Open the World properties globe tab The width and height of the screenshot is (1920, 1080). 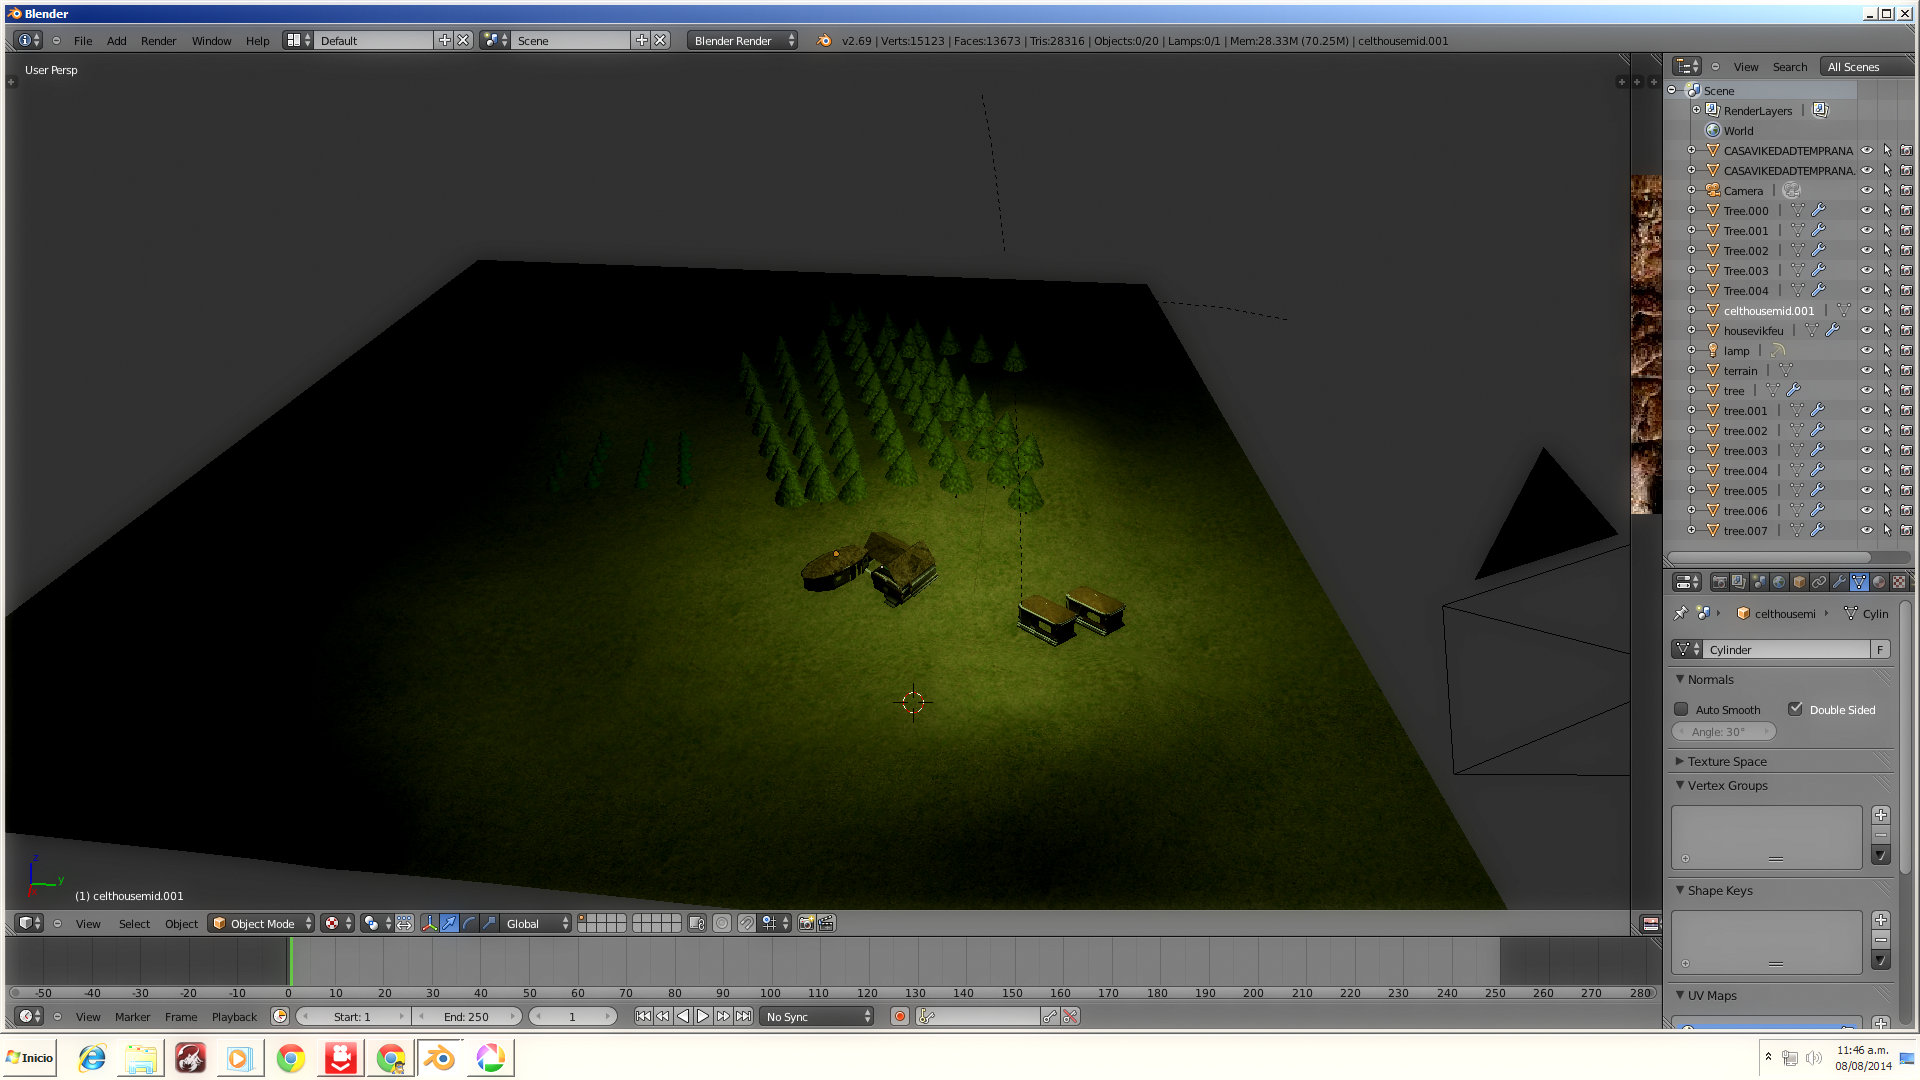(x=1779, y=582)
